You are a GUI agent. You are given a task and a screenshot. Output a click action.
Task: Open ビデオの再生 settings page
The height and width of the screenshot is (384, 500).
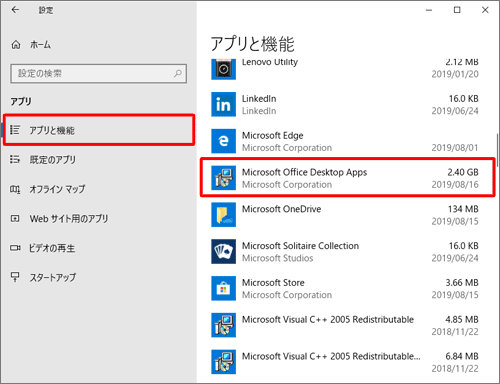click(99, 248)
